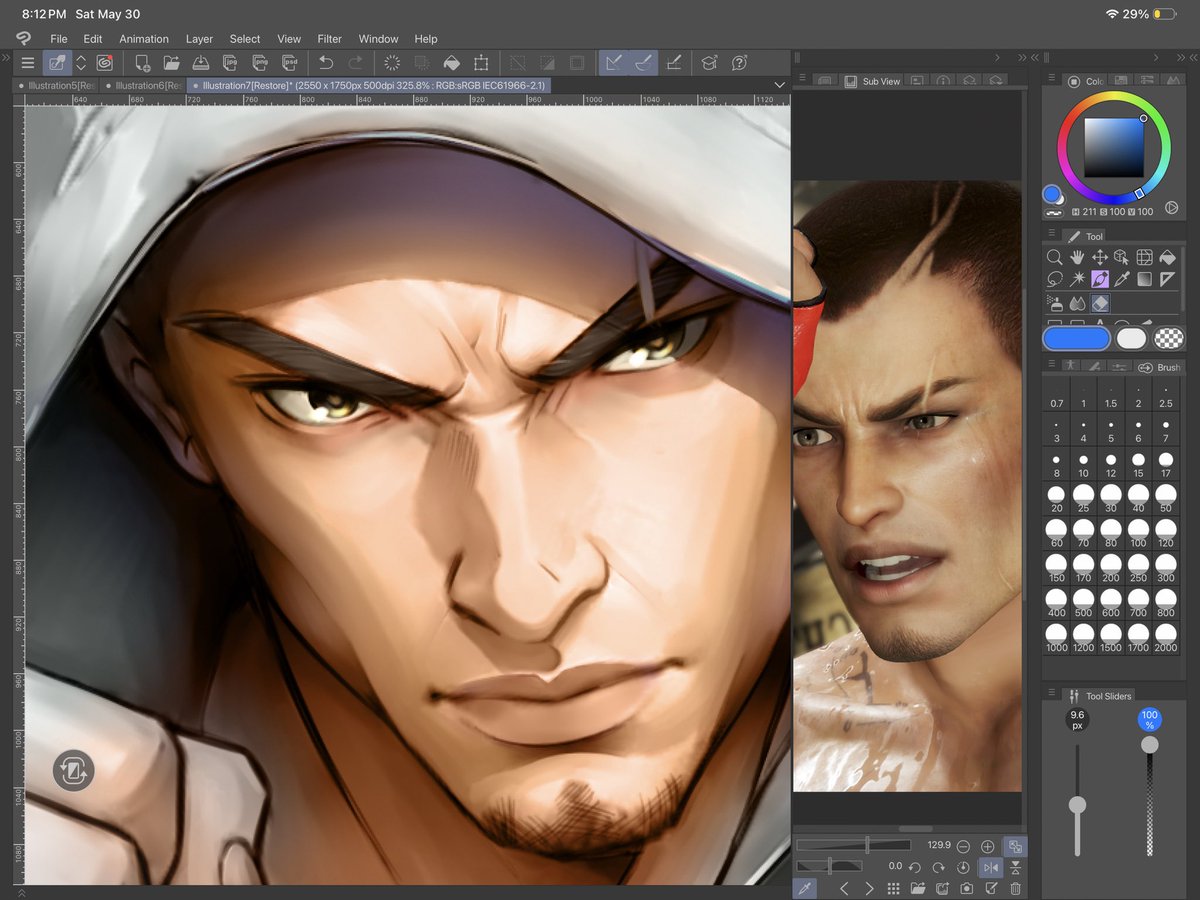
Task: Undo the last action
Action: click(x=326, y=63)
